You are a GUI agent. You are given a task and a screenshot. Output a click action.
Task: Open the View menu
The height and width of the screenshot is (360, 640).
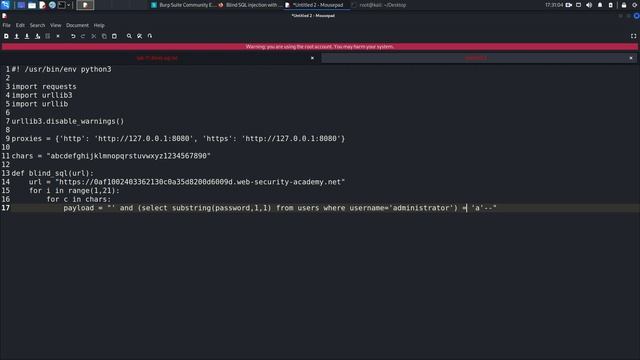click(56, 25)
